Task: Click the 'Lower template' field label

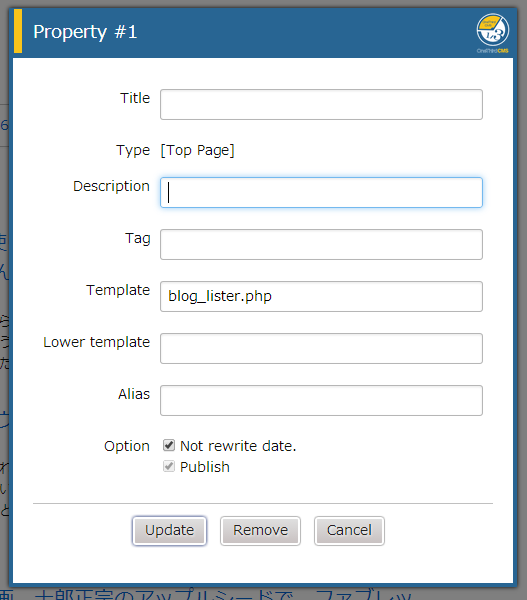Action: 96,342
